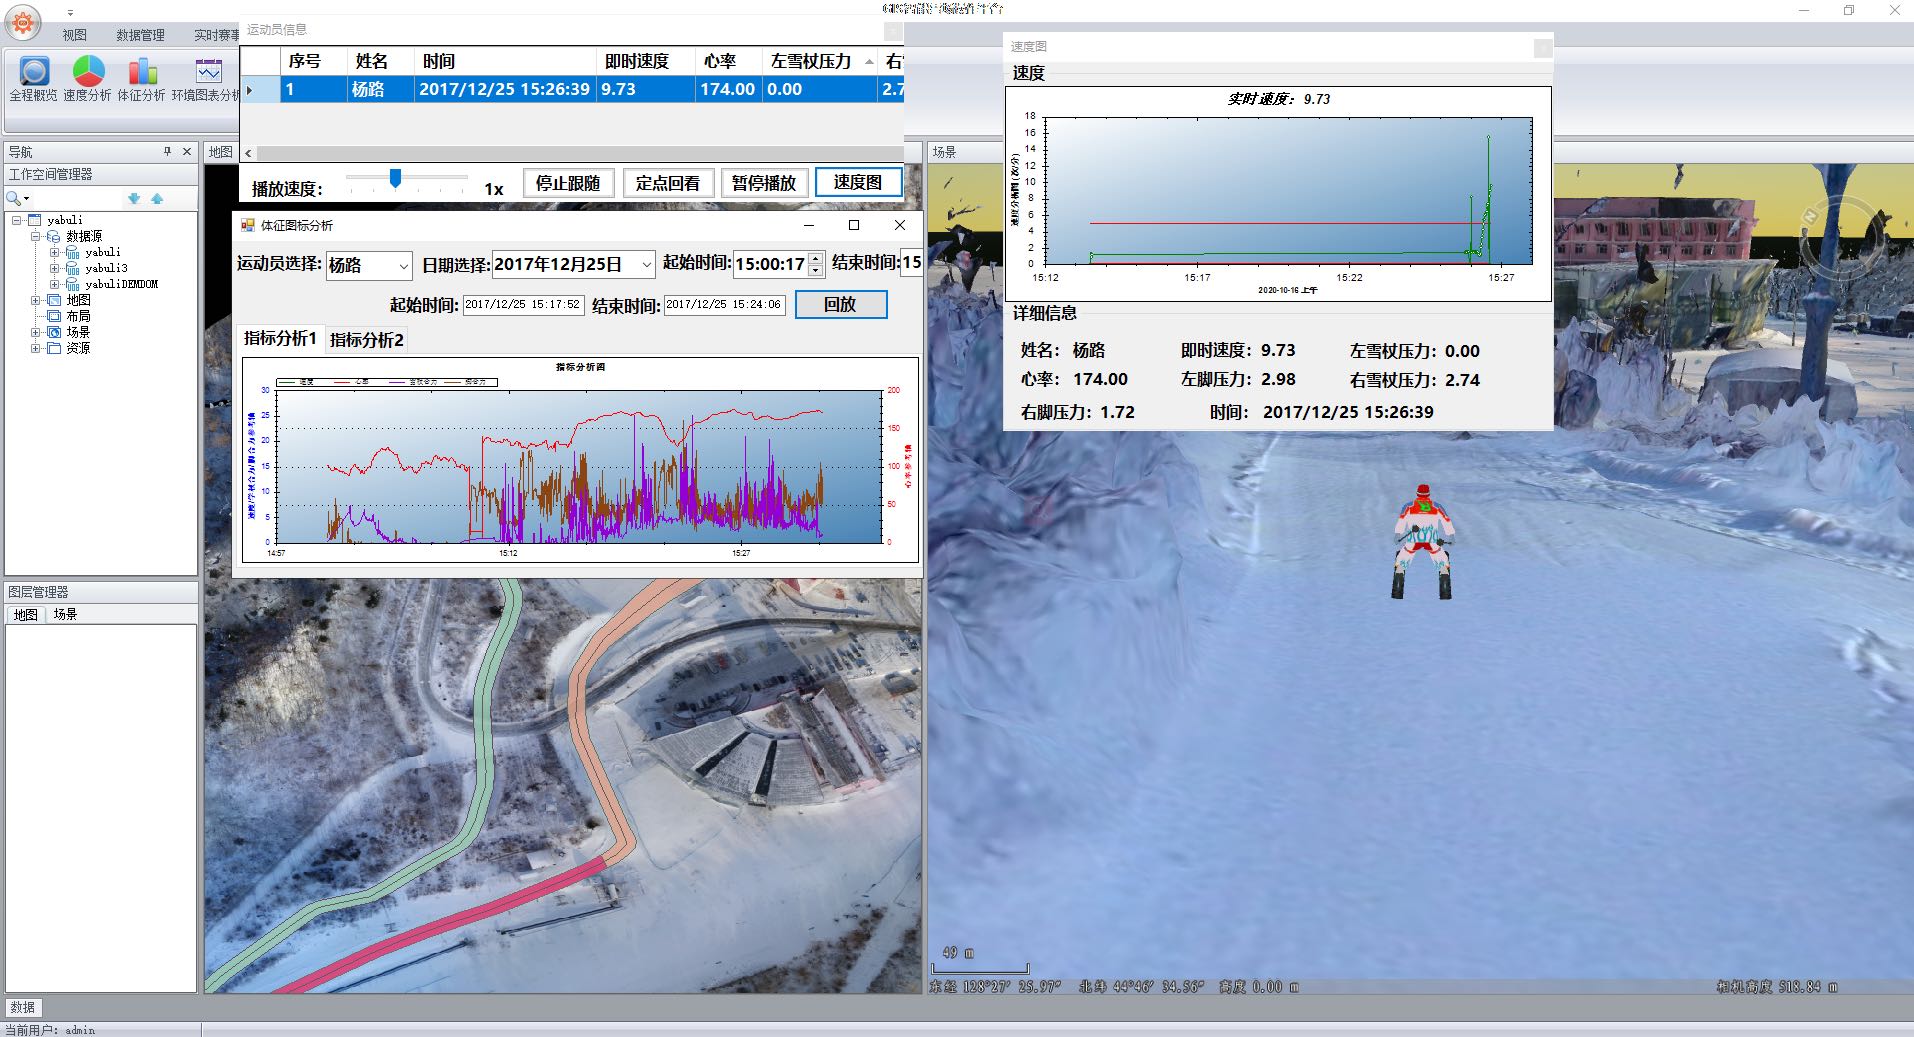Select the 场景 tab in layer manager
Screen dimensions: 1914x1037
(65, 614)
